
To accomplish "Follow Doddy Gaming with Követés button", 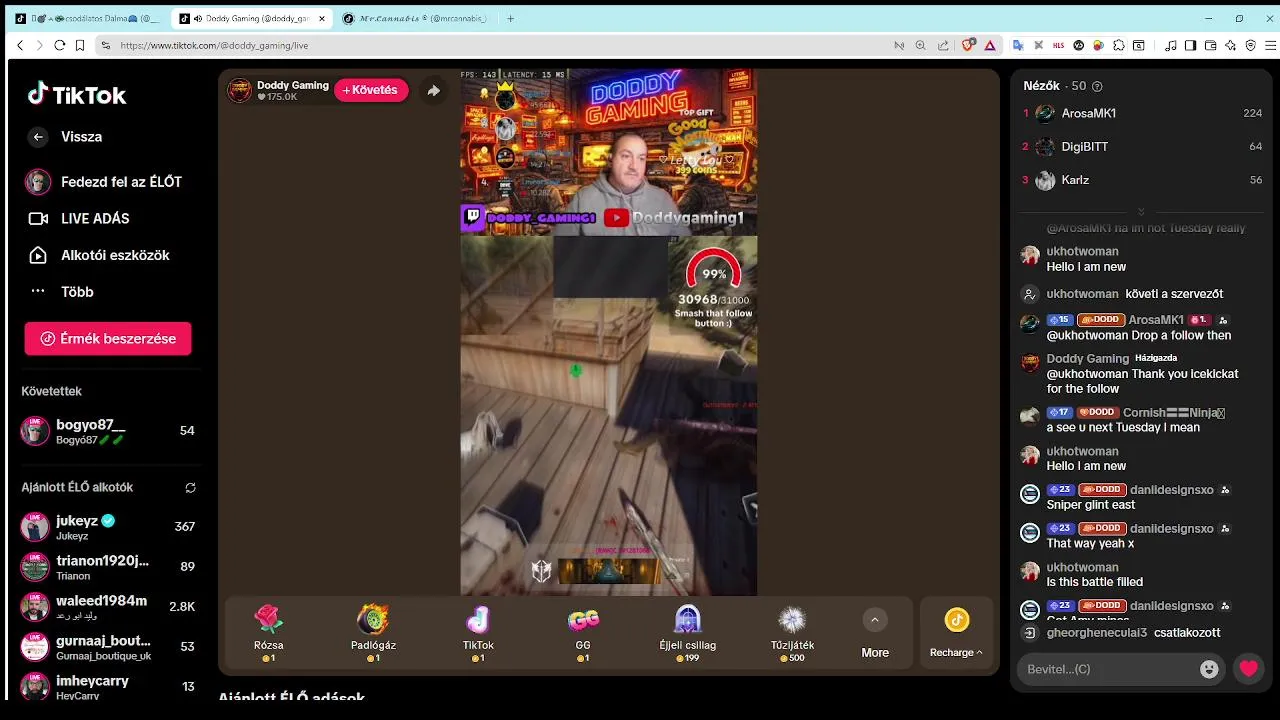I will 371,90.
